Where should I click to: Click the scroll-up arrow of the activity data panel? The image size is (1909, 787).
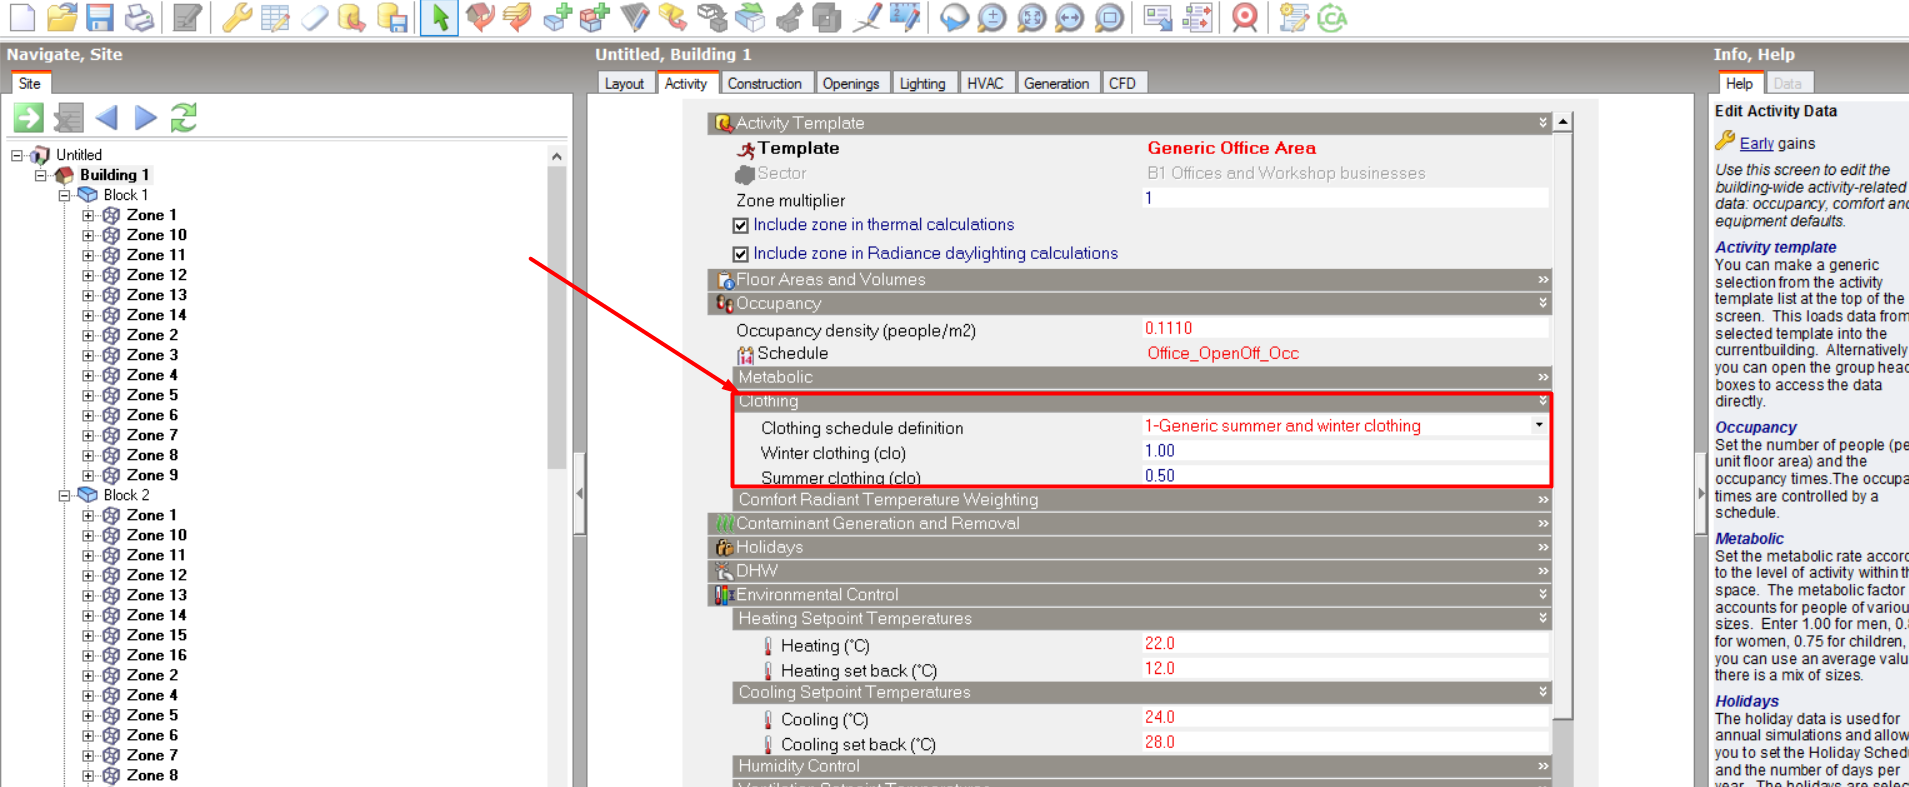1563,122
